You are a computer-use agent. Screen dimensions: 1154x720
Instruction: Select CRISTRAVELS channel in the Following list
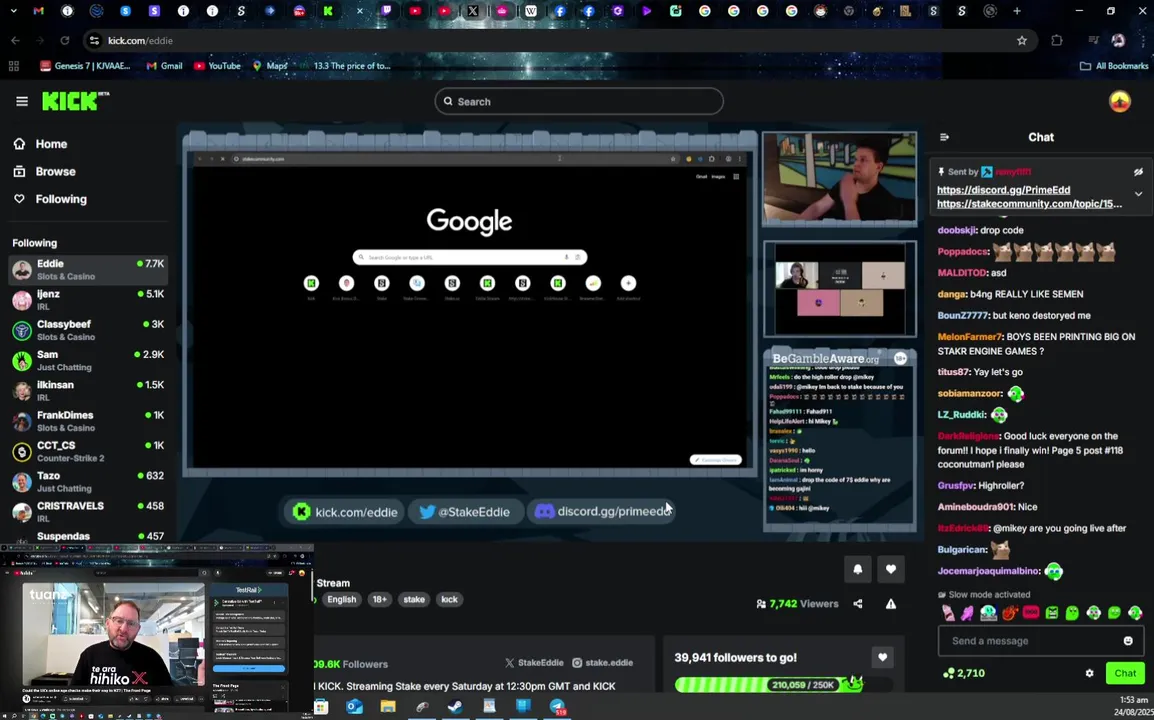pos(88,512)
